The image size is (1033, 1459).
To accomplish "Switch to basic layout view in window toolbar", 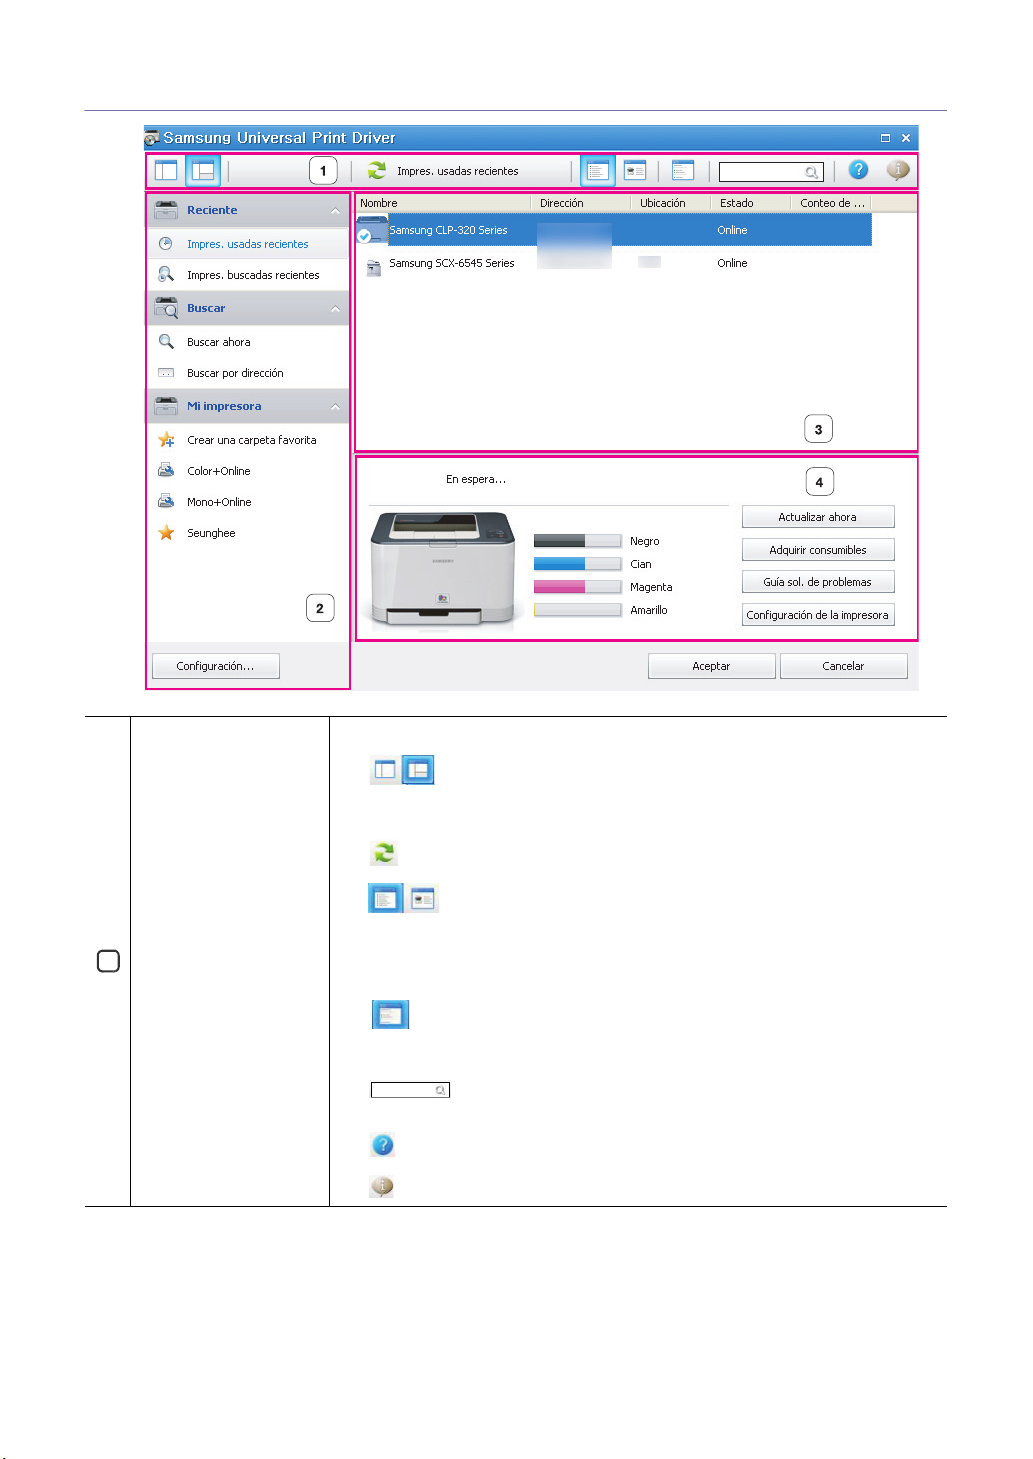I will tap(166, 171).
